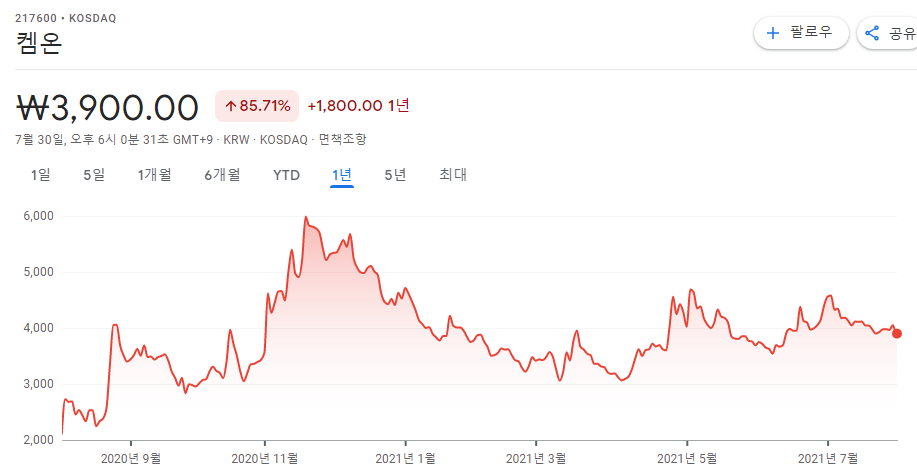This screenshot has height=472, width=917.
Task: Click the 2020년 9월 axis label
Action: (x=131, y=459)
